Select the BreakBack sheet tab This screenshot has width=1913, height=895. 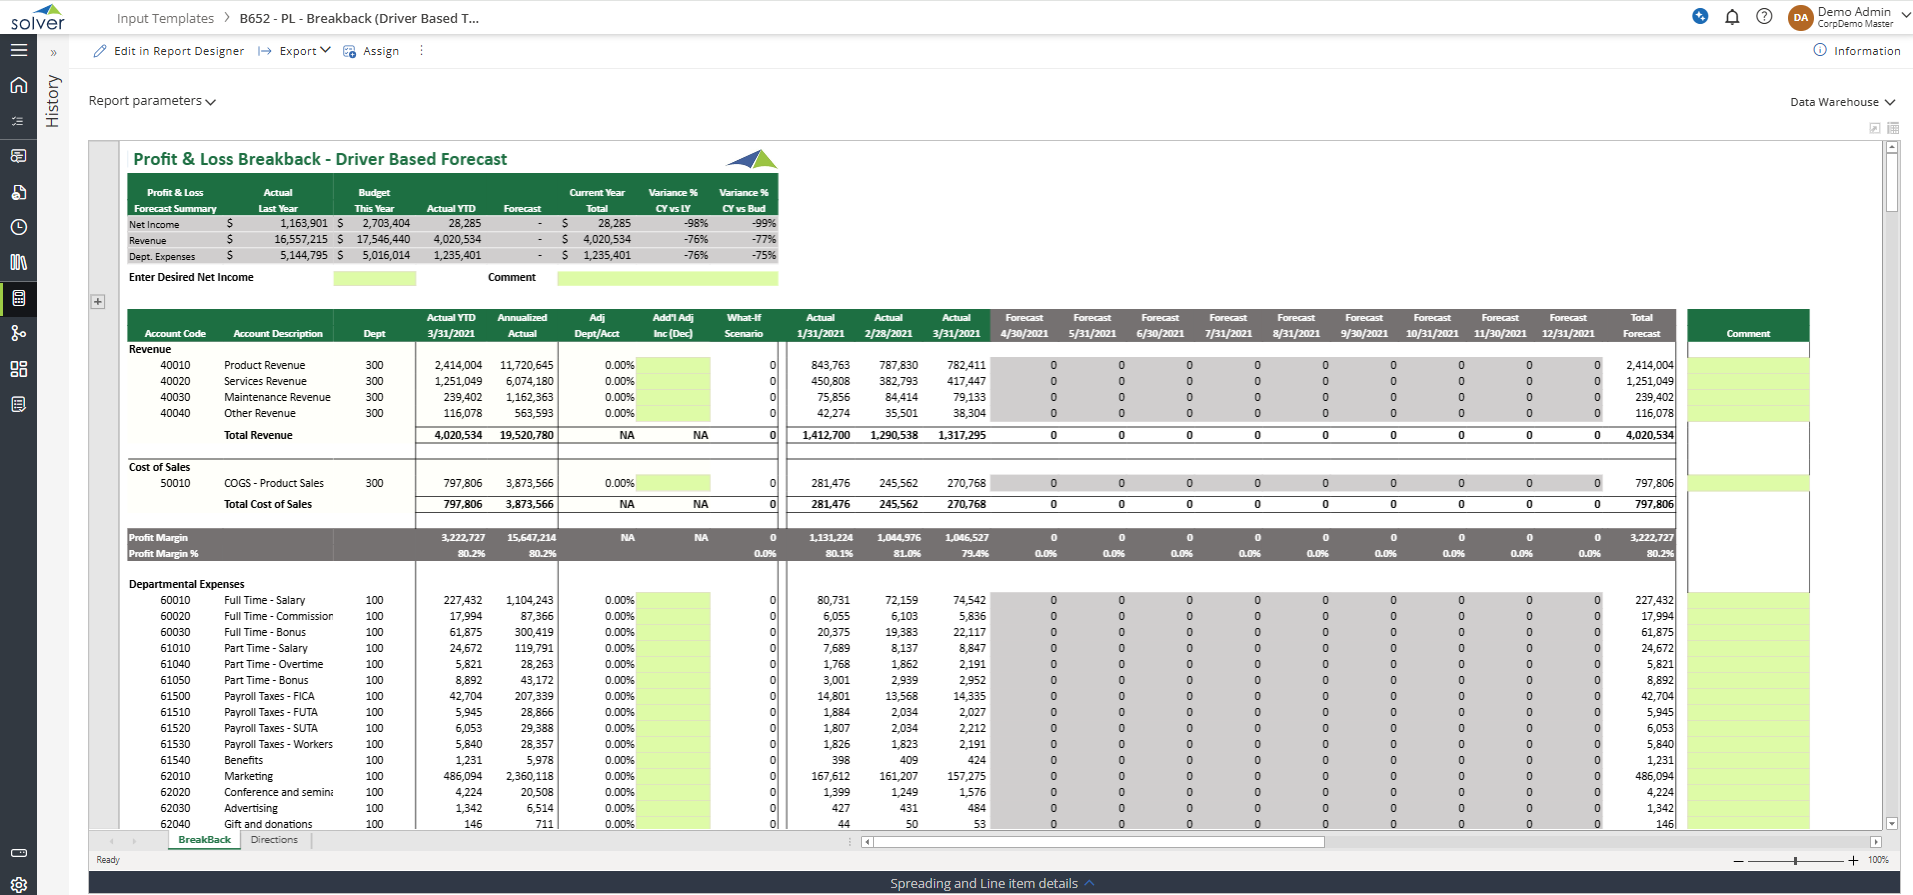(204, 840)
